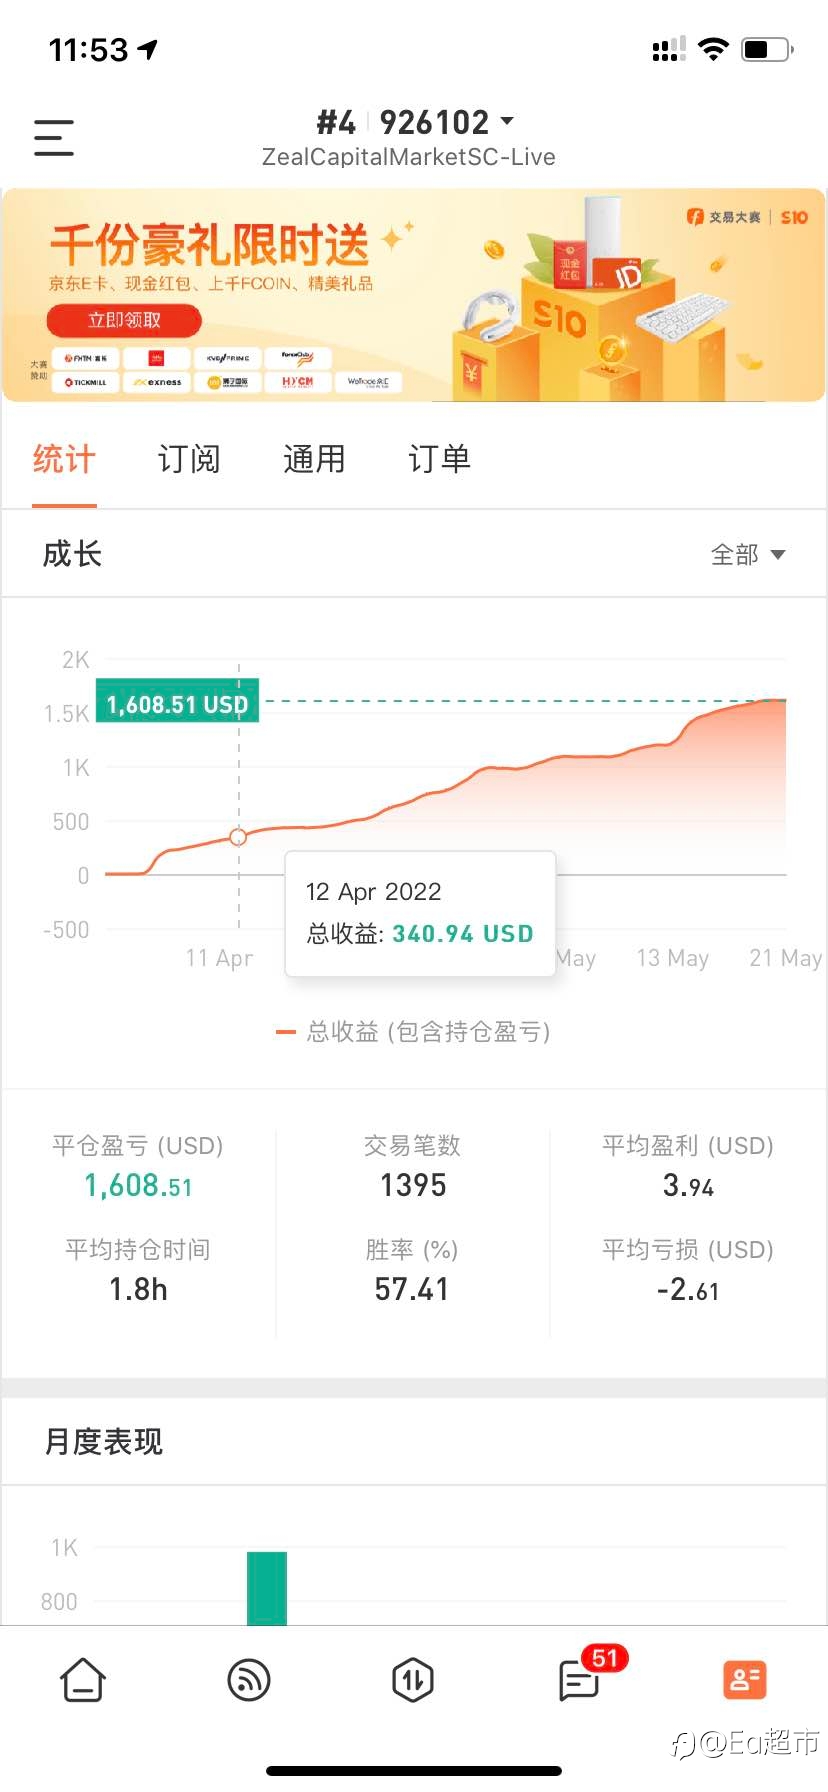
Task: Open the trading arrows hexagon icon
Action: tap(413, 1680)
